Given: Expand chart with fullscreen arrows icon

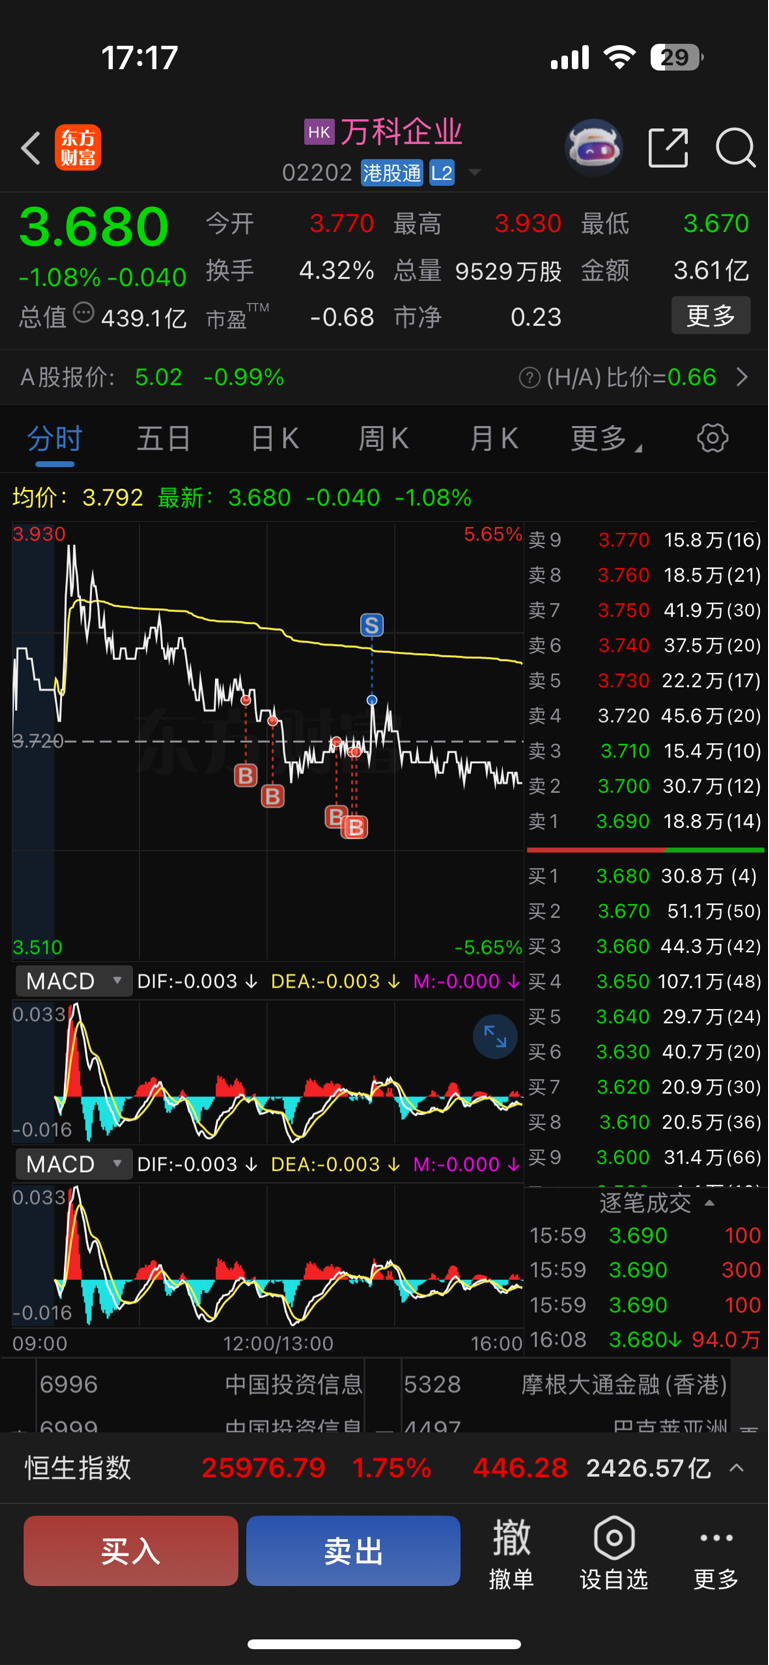Looking at the screenshot, I should [x=495, y=1037].
